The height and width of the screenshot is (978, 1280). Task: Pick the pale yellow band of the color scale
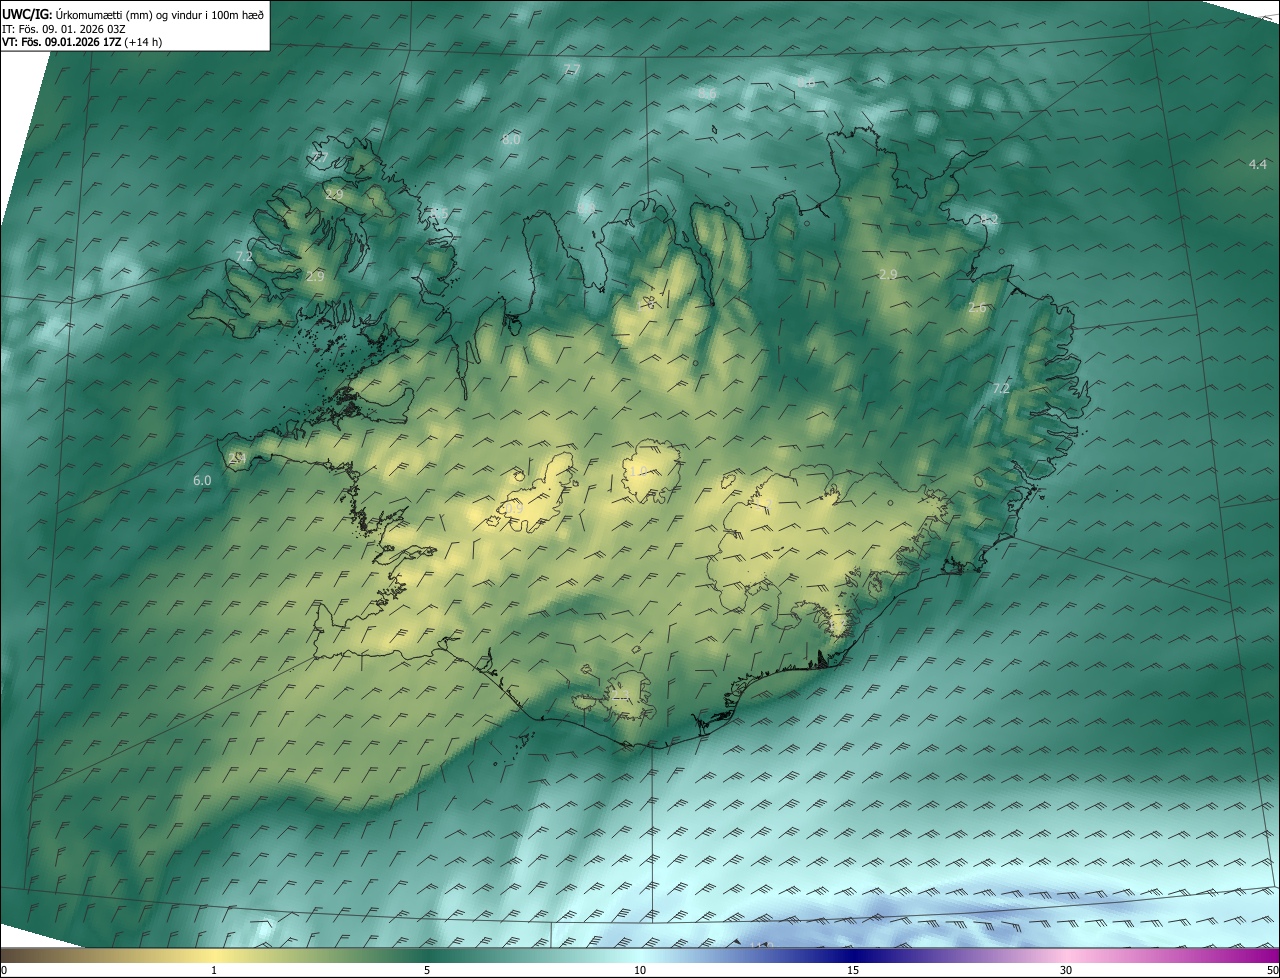click(214, 954)
